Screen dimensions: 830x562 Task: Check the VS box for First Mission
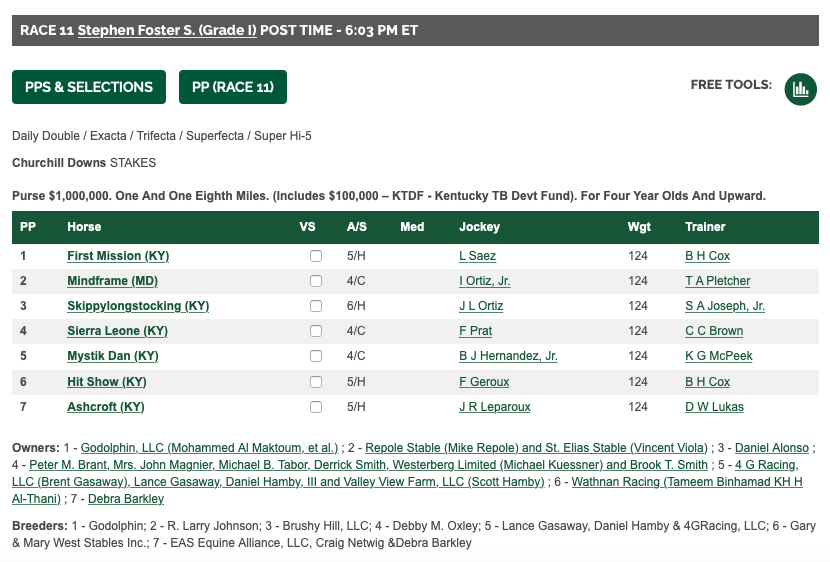[316, 256]
